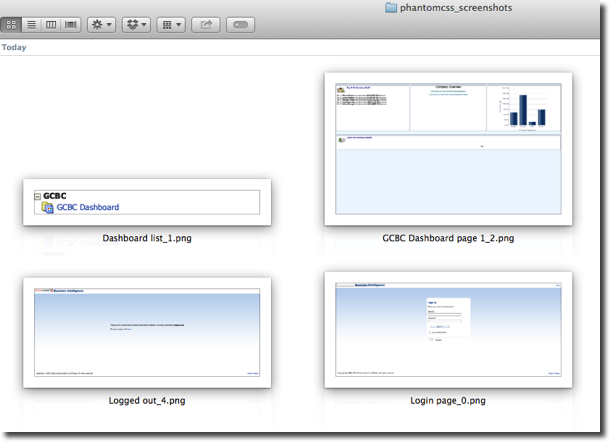Viewport: 610px width, 442px height.
Task: Open the gear Action menu
Action: pos(101,25)
